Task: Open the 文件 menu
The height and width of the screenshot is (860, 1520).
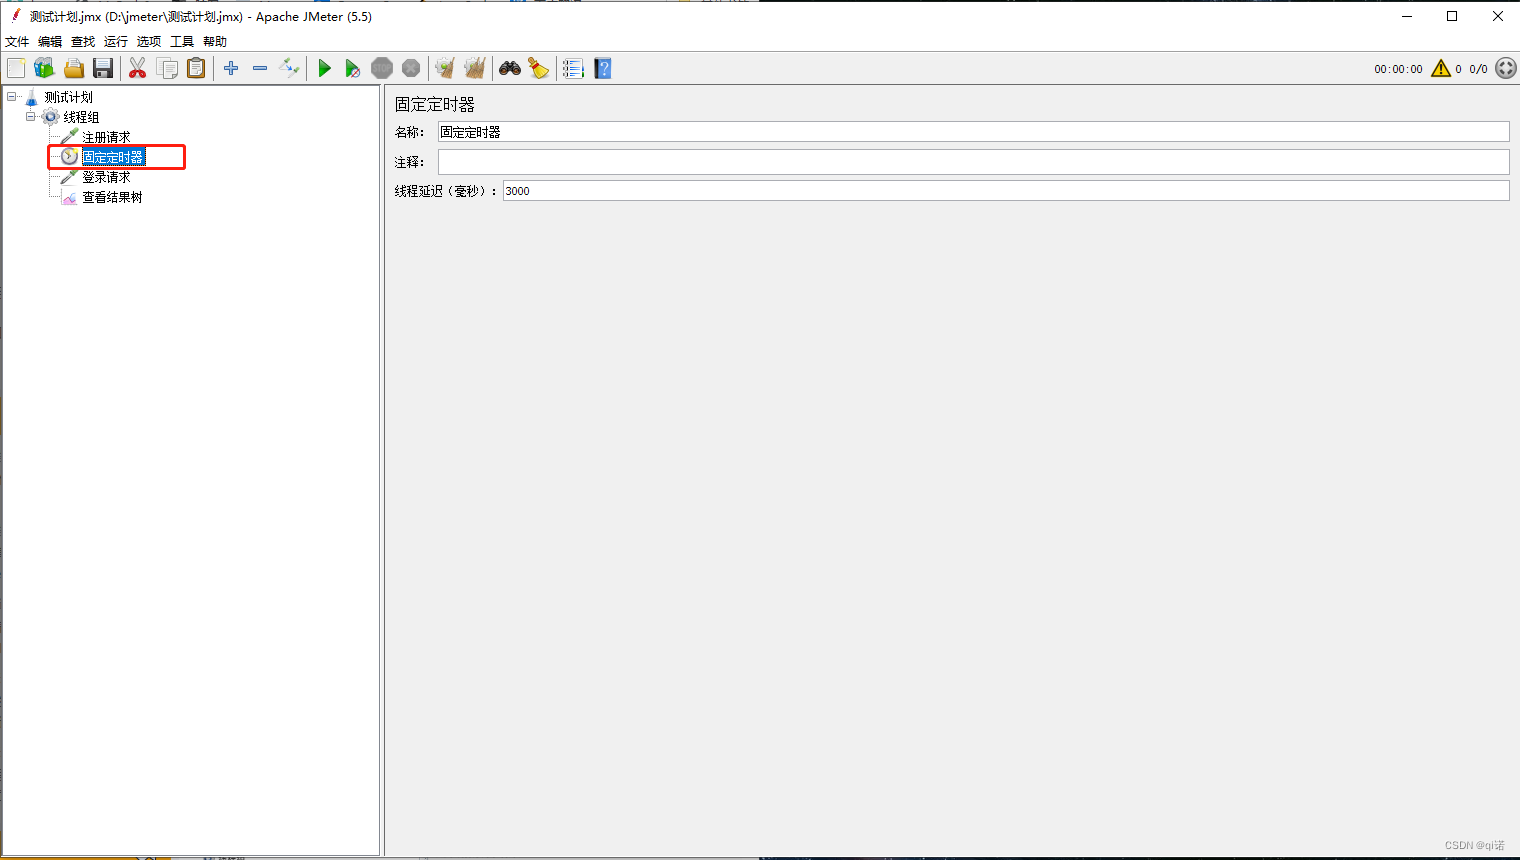Action: (17, 41)
